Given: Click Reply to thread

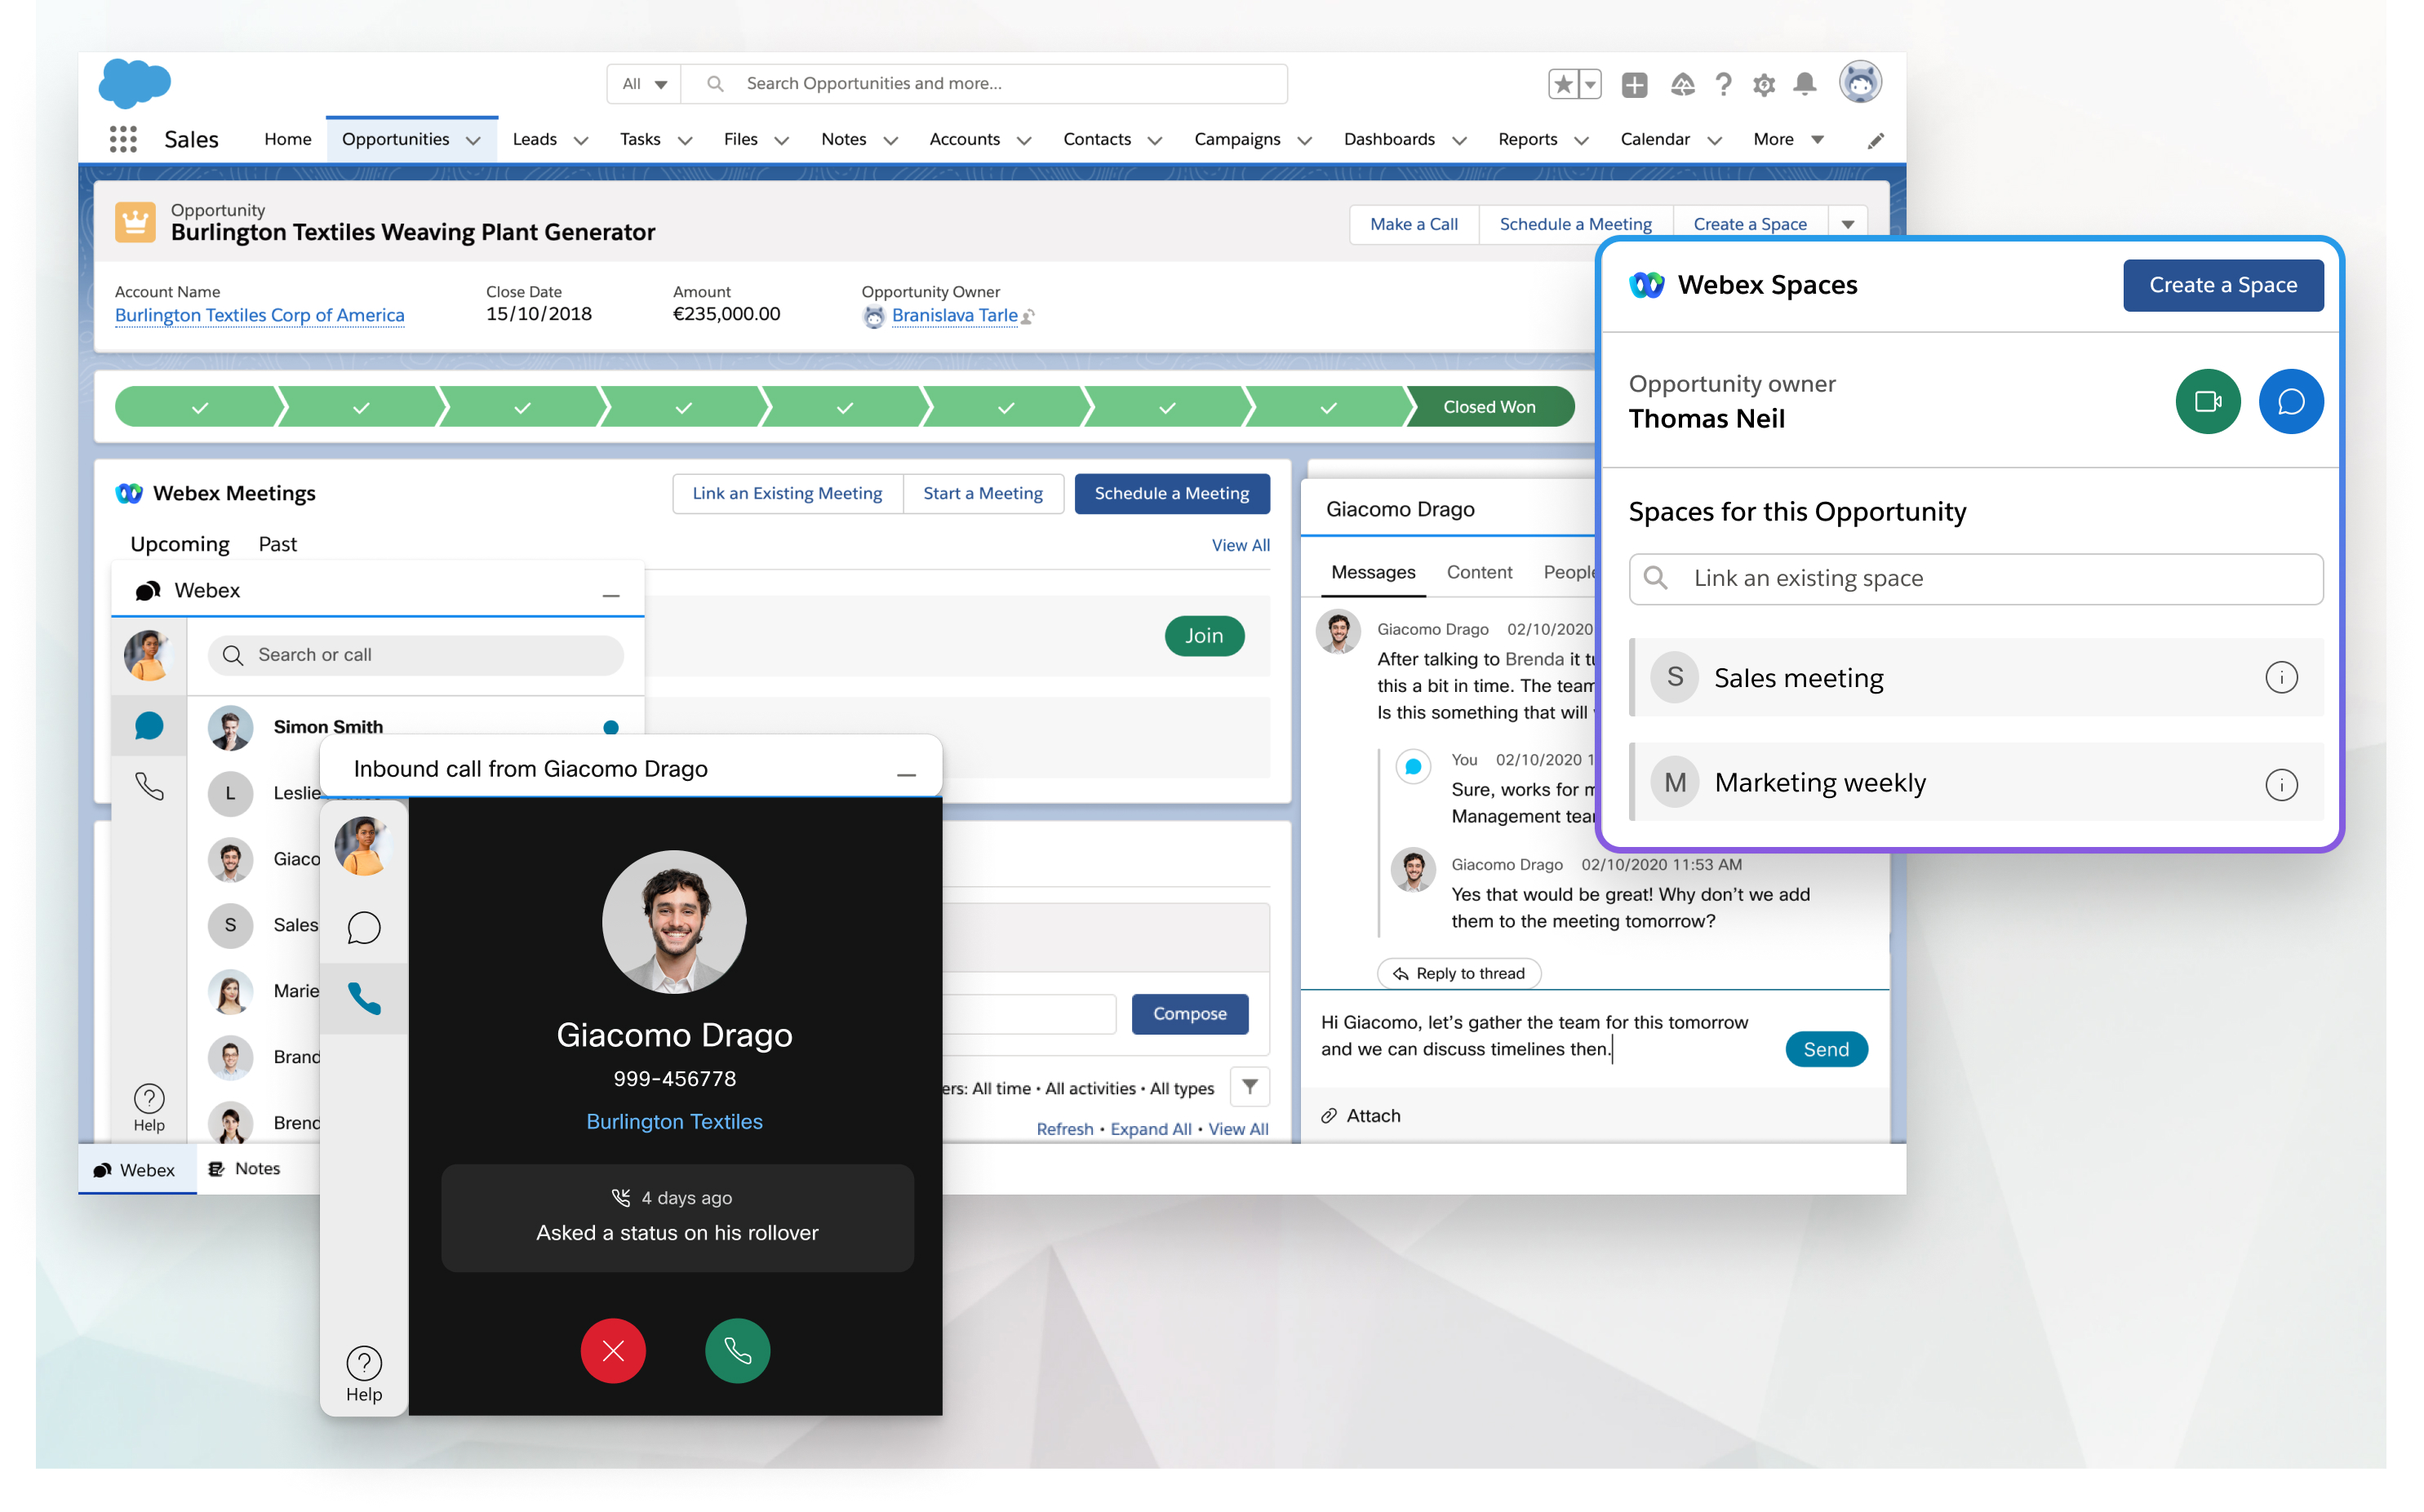Looking at the screenshot, I should point(1459,973).
